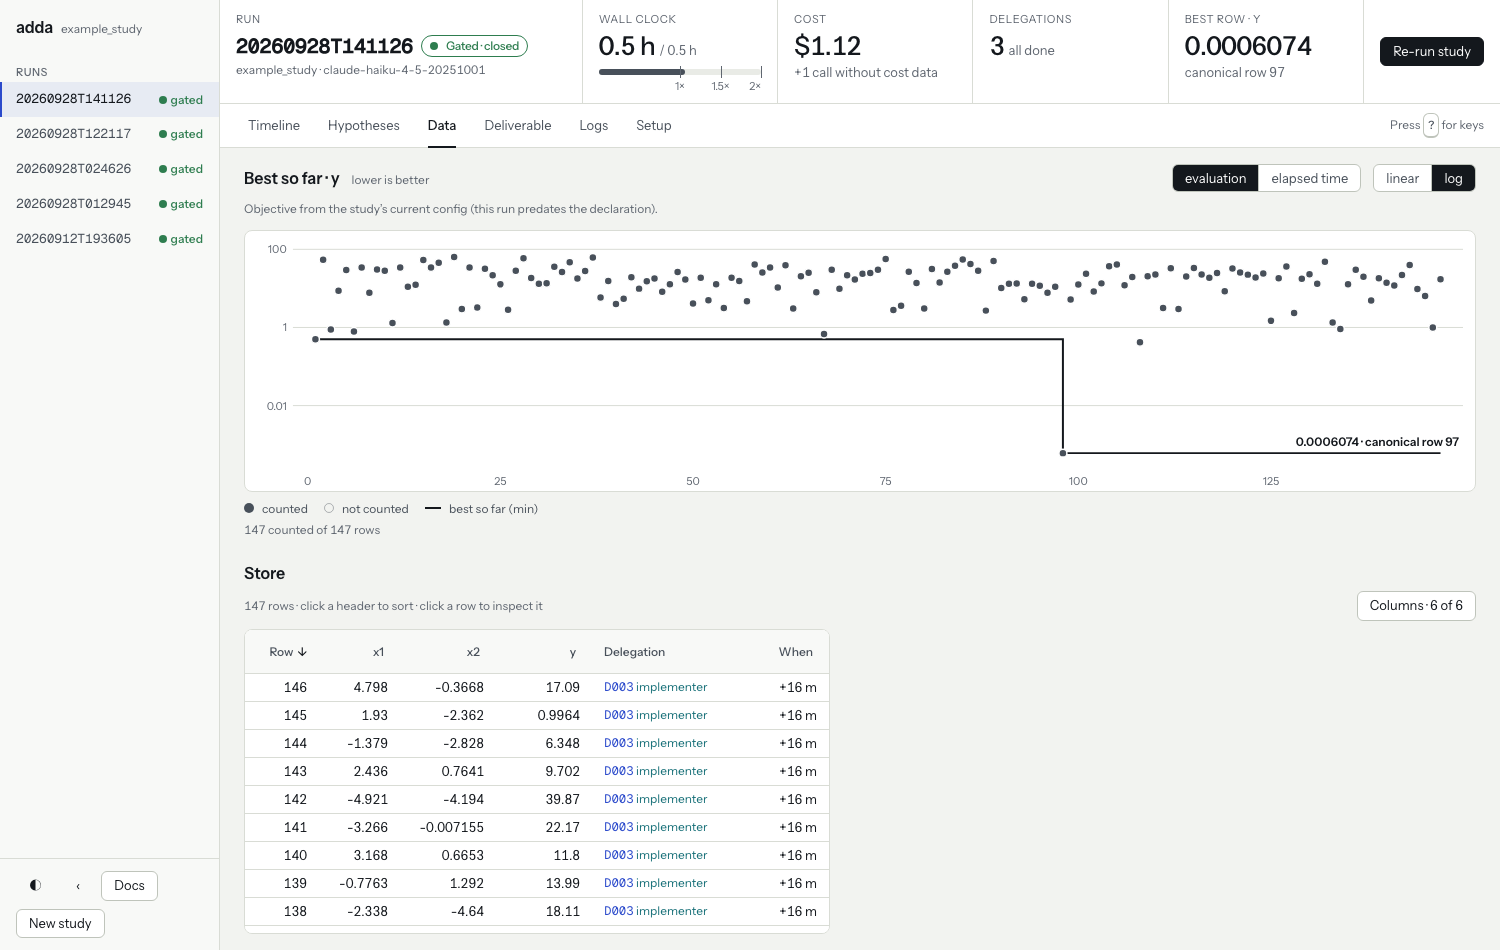Click the Gated · closed status badge
Screen dimensions: 1500x950
click(474, 46)
